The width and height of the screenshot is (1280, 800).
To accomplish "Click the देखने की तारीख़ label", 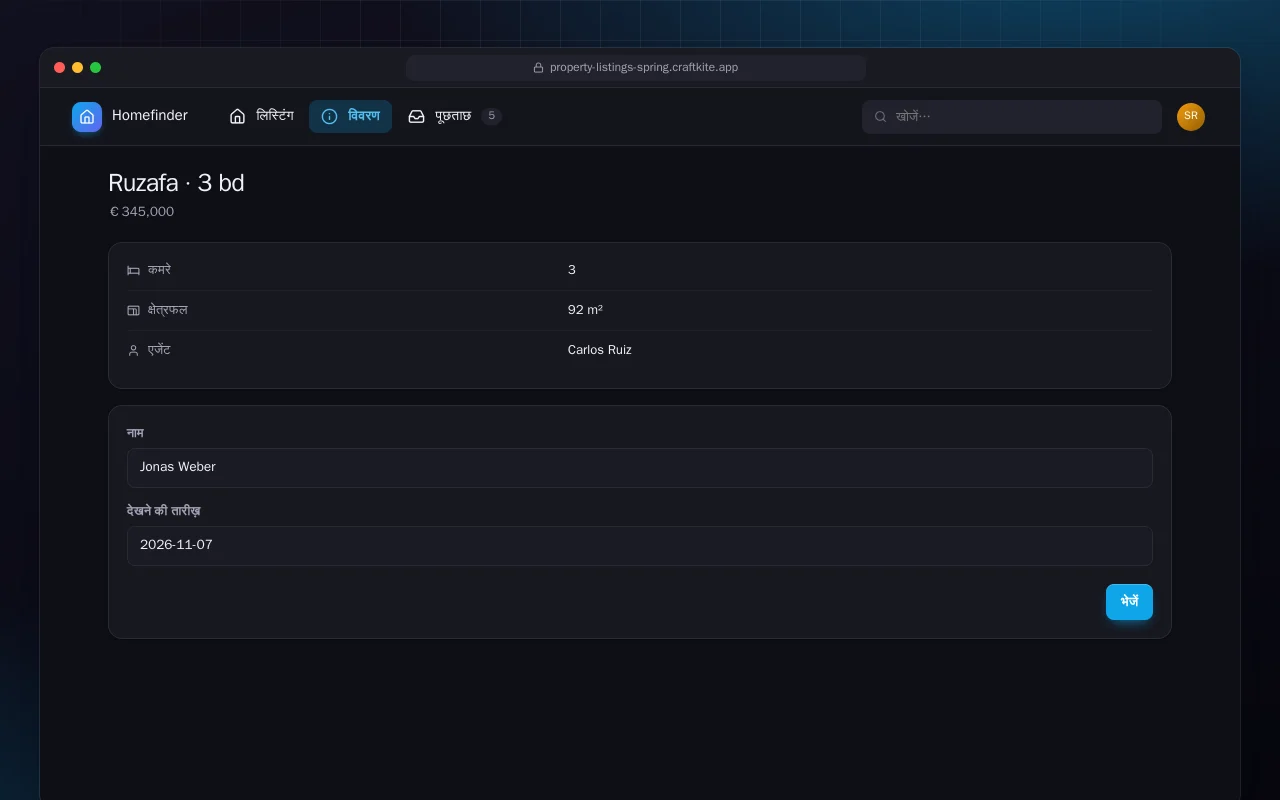I will click(164, 511).
